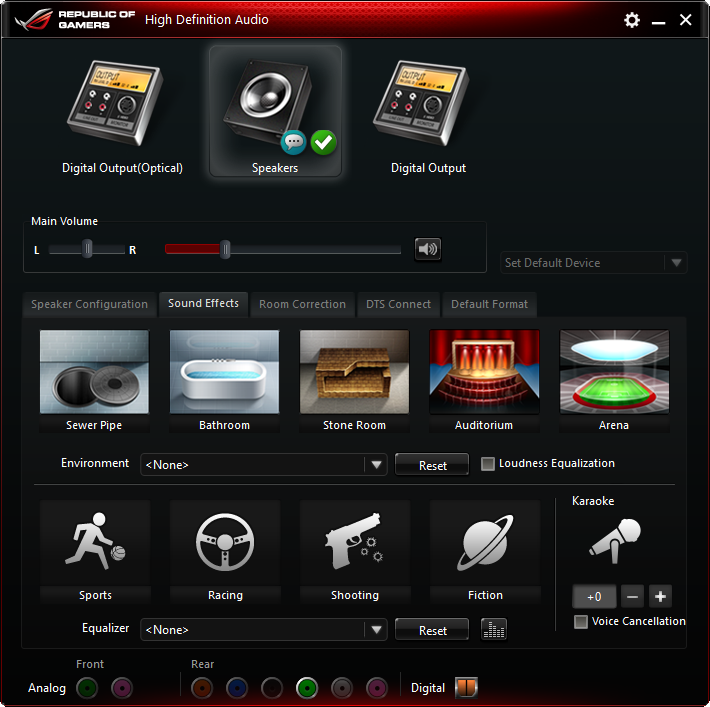Choose the Bathroom environment thumbnail
The width and height of the screenshot is (710, 707).
click(224, 381)
